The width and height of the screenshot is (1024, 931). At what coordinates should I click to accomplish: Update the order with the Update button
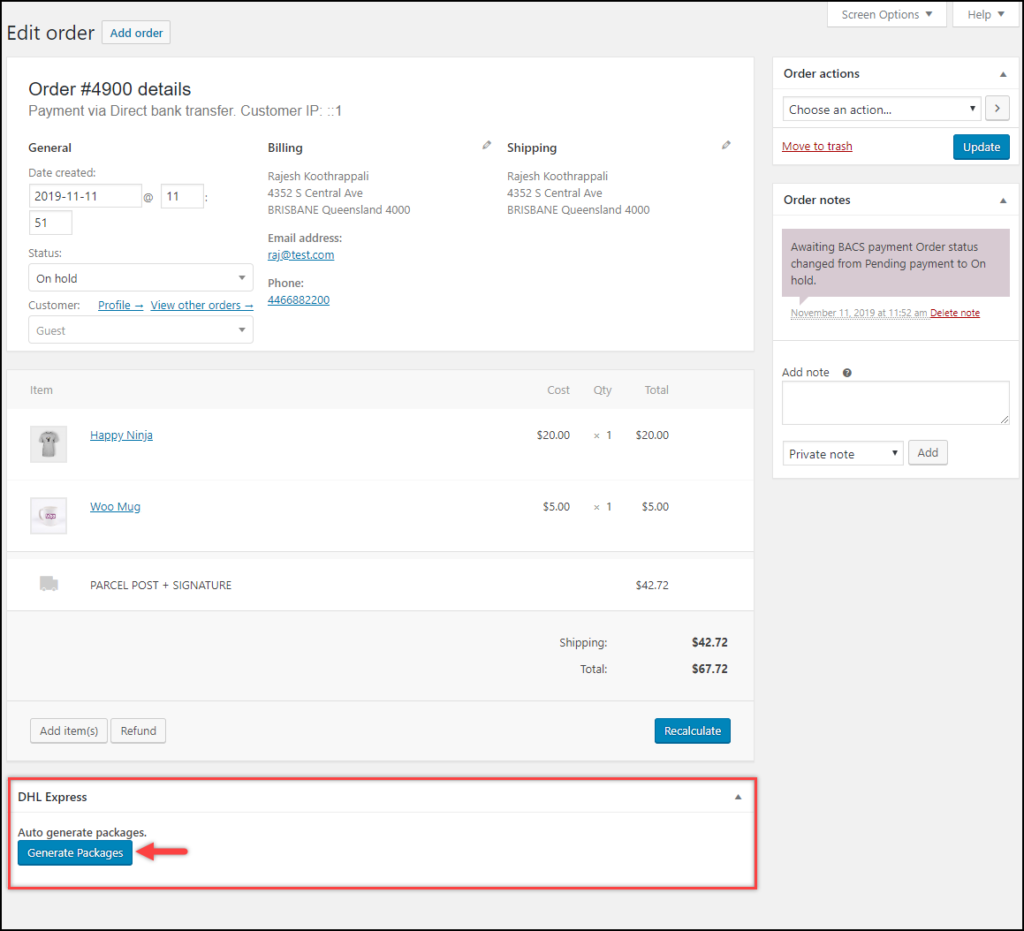(x=981, y=146)
